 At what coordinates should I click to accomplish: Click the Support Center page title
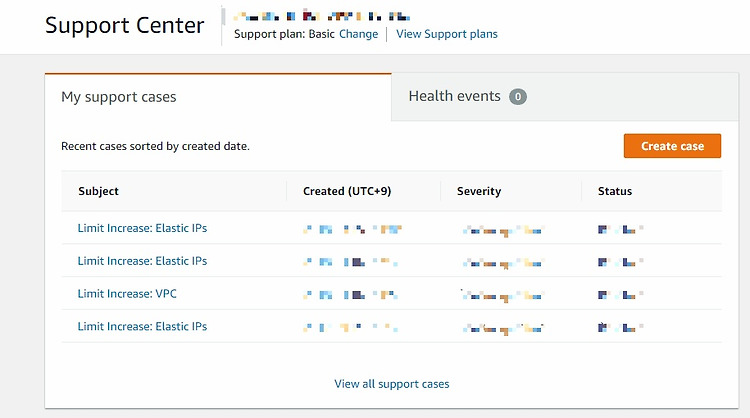(124, 25)
